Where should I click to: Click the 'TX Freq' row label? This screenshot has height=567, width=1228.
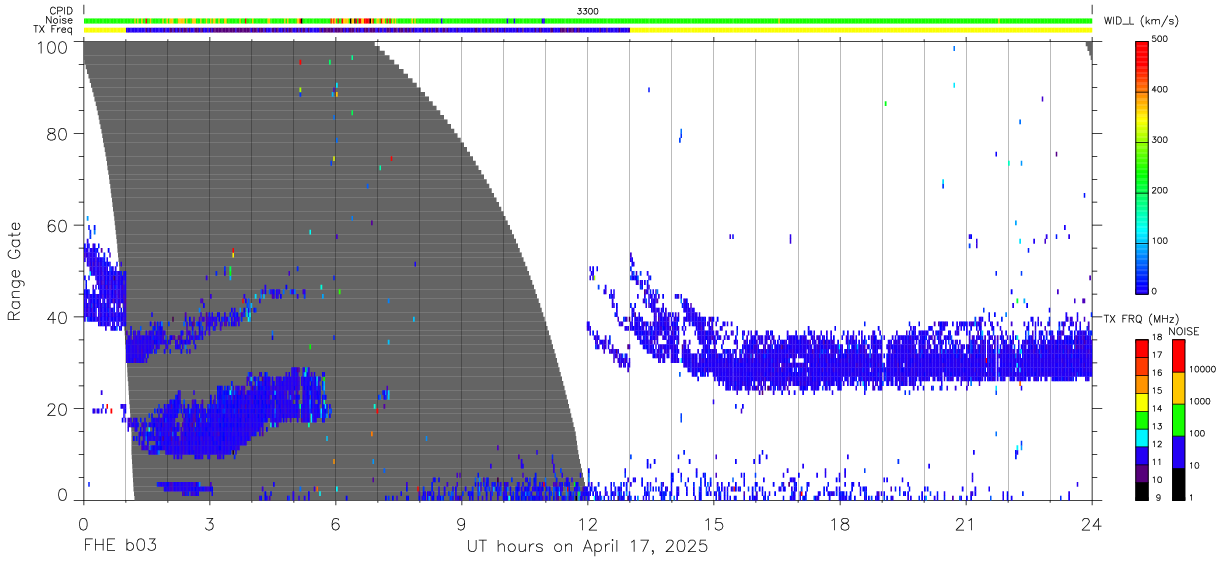(x=55, y=30)
